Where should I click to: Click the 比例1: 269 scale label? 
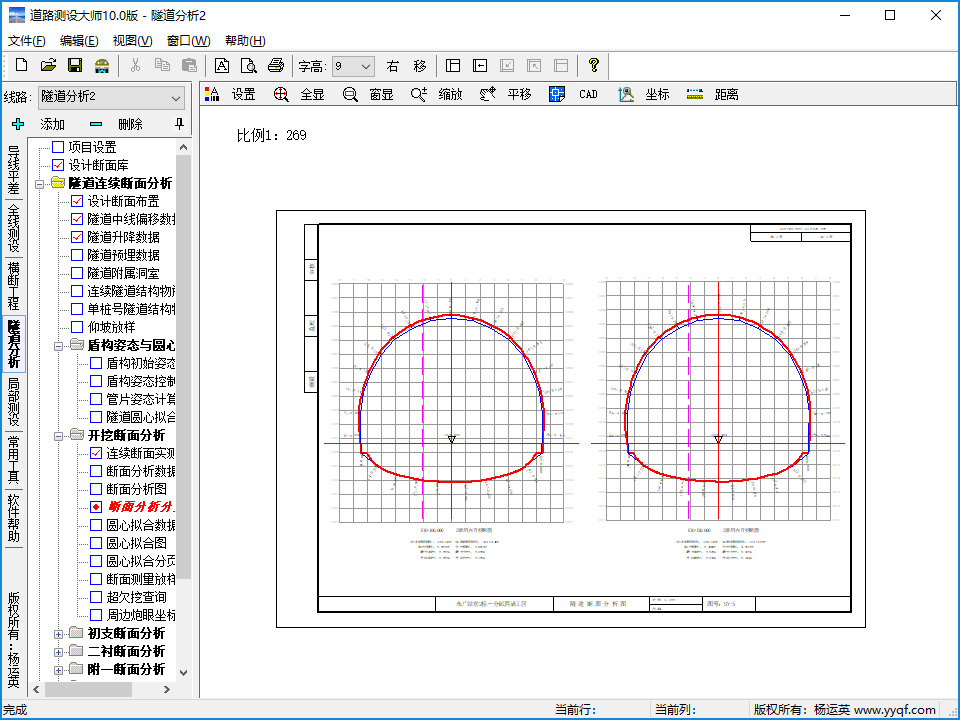click(271, 135)
